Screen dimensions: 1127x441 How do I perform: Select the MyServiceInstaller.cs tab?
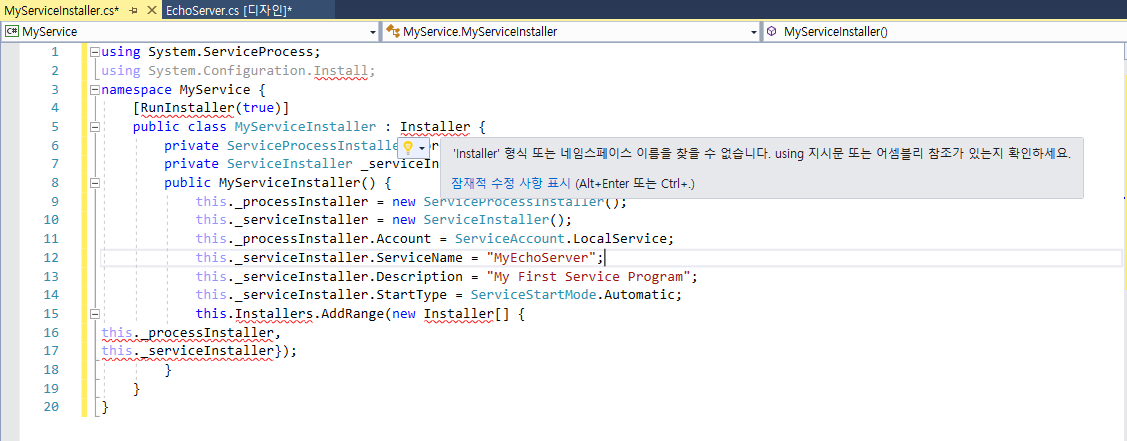click(60, 9)
